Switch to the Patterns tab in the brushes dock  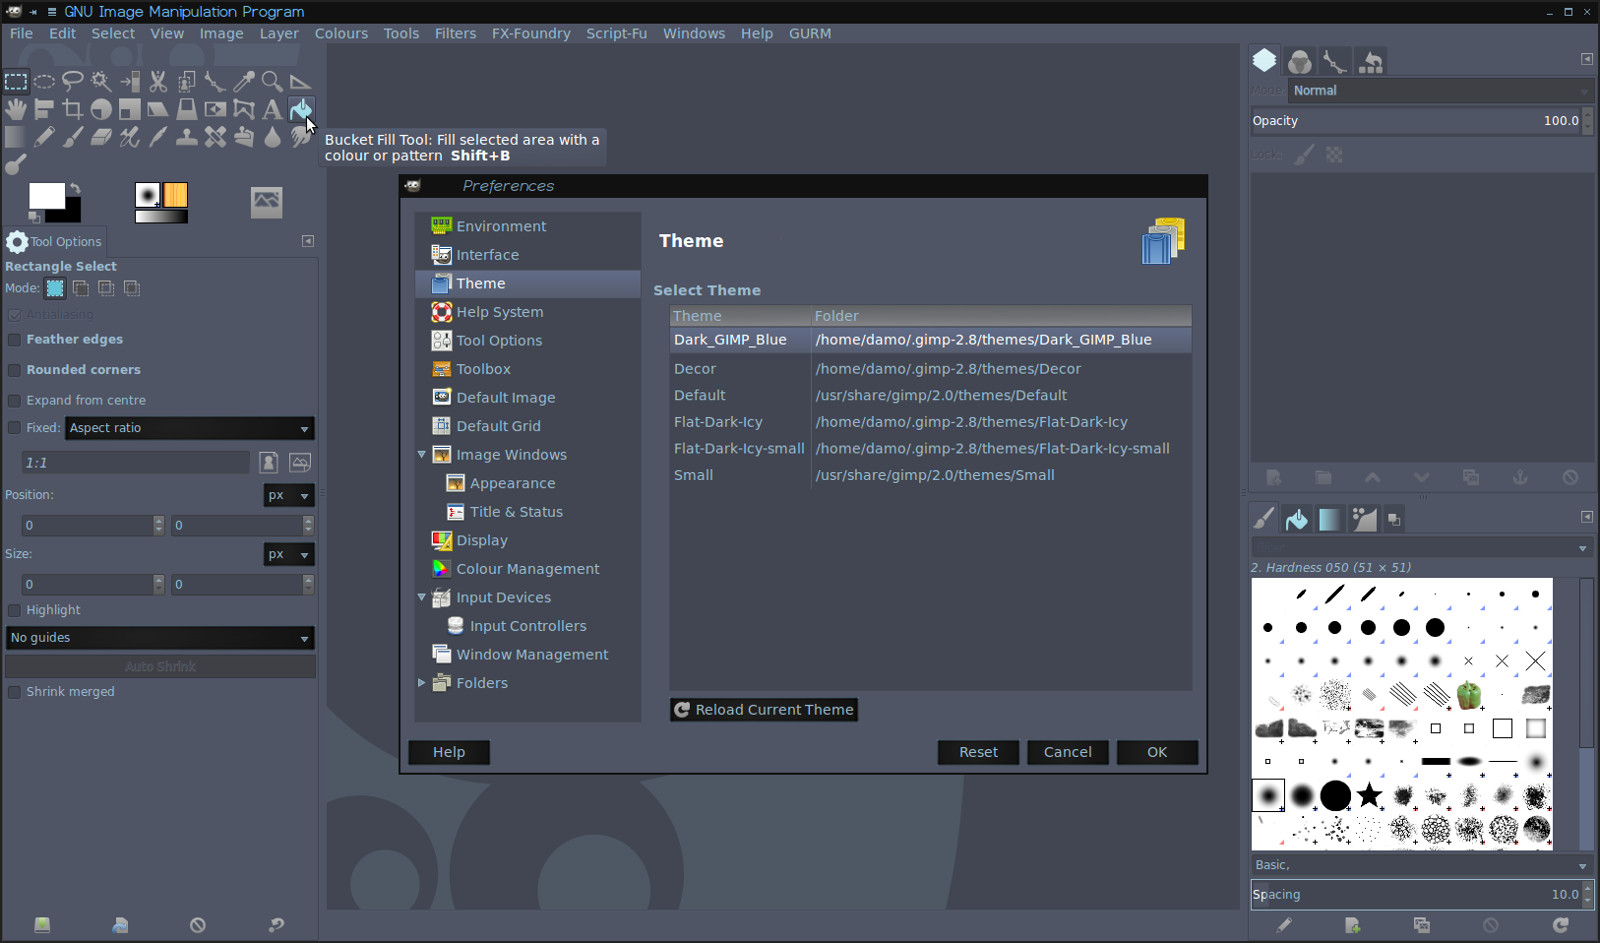[1298, 518]
